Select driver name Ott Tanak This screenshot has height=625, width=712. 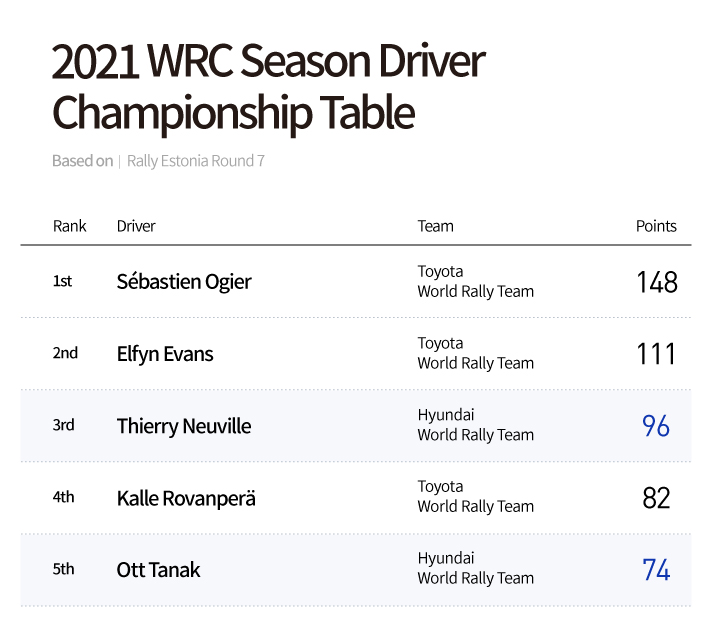click(x=158, y=570)
